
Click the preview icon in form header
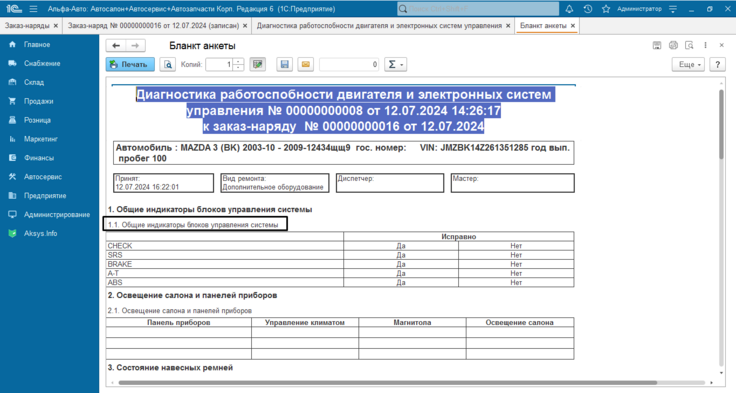[689, 46]
